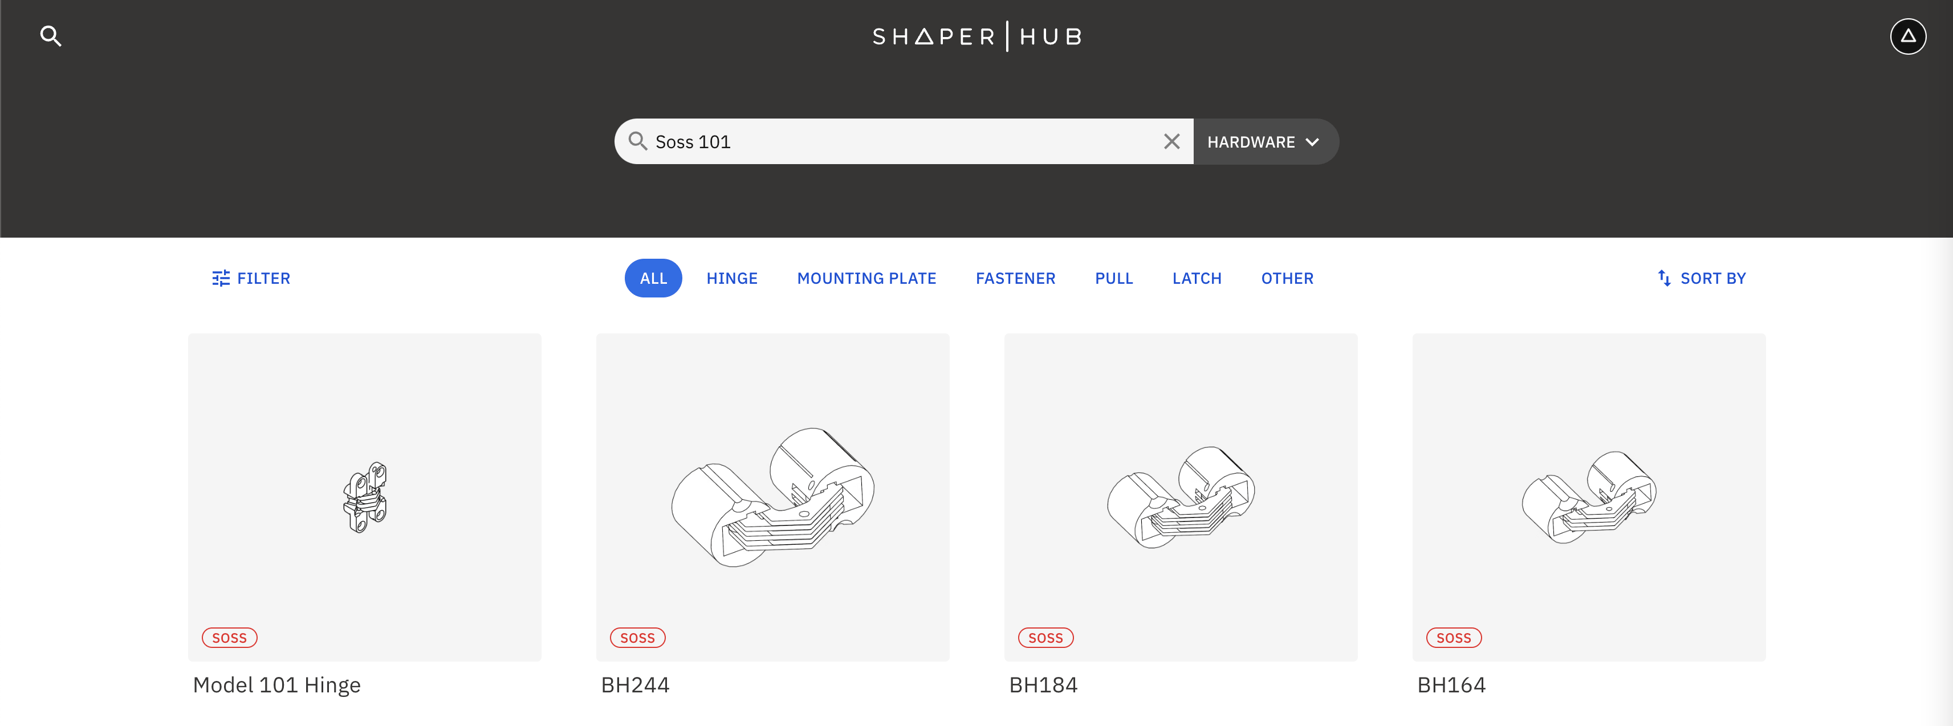Switch to the Hinge tab
This screenshot has width=1953, height=726.
732,278
